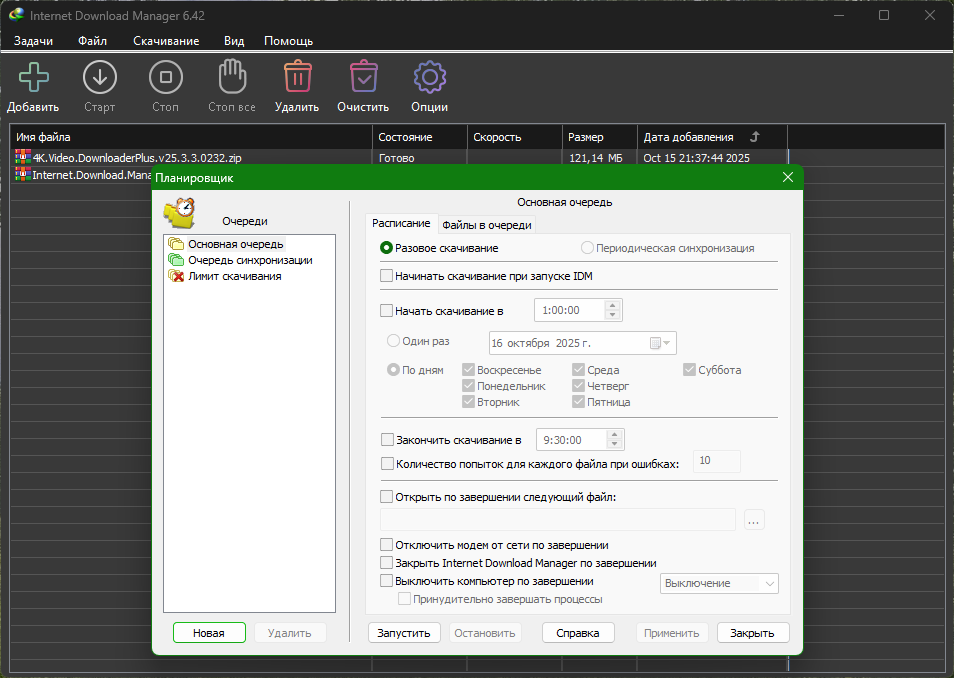This screenshot has width=954, height=678.
Task: Switch to Файлы в очереди tab
Action: click(x=486, y=225)
